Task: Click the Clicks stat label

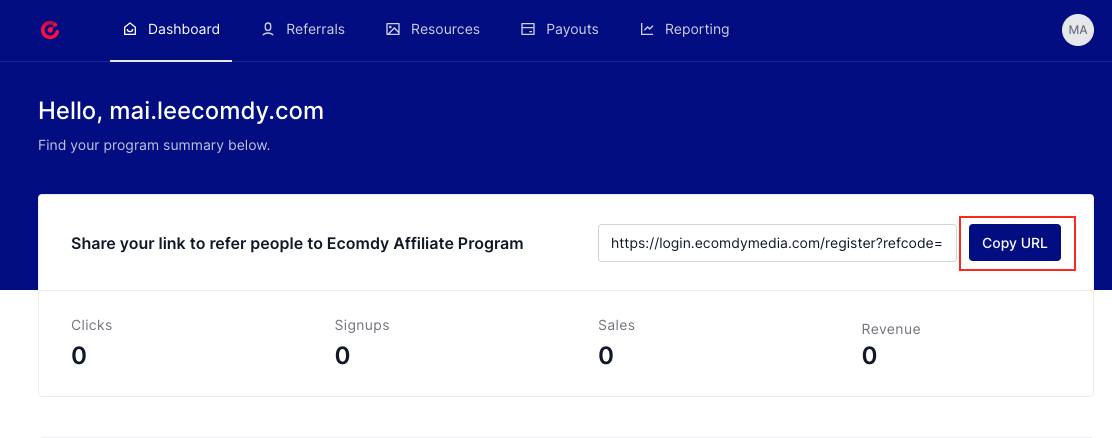Action: point(91,325)
